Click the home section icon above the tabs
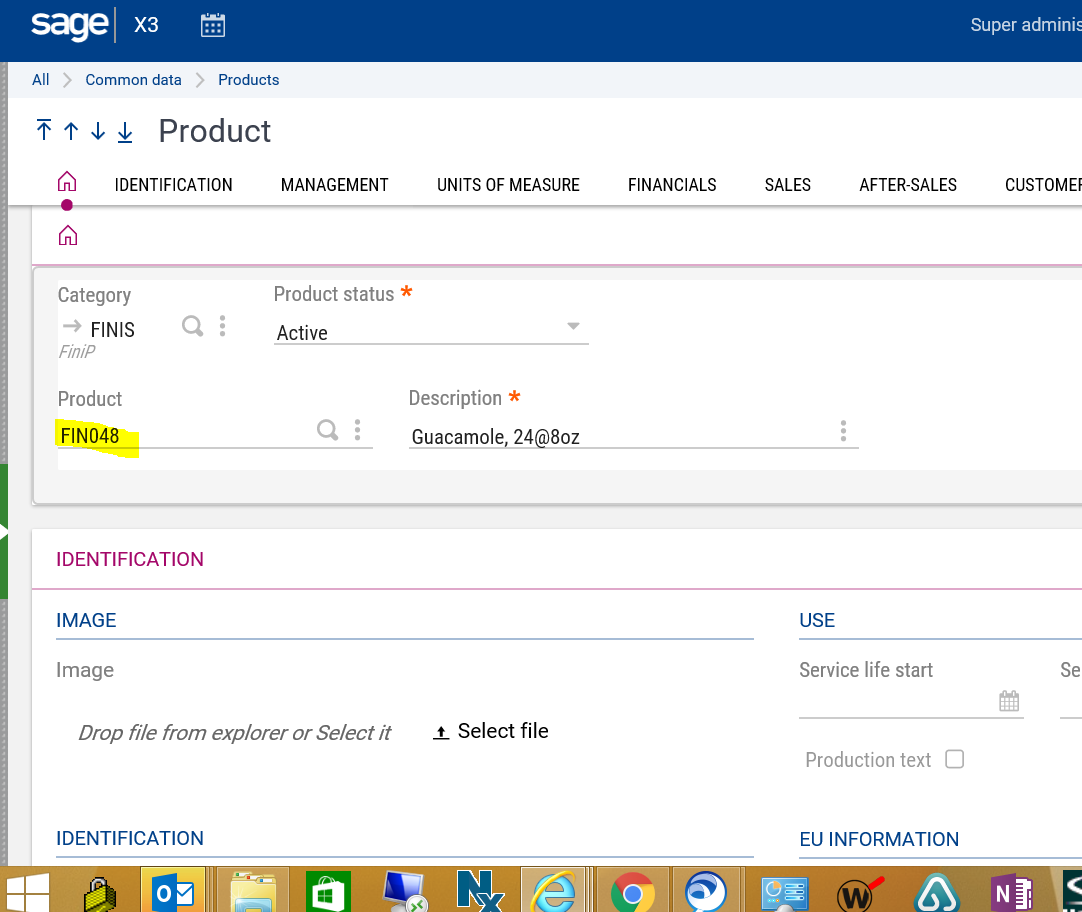This screenshot has height=912, width=1082. [x=66, y=181]
